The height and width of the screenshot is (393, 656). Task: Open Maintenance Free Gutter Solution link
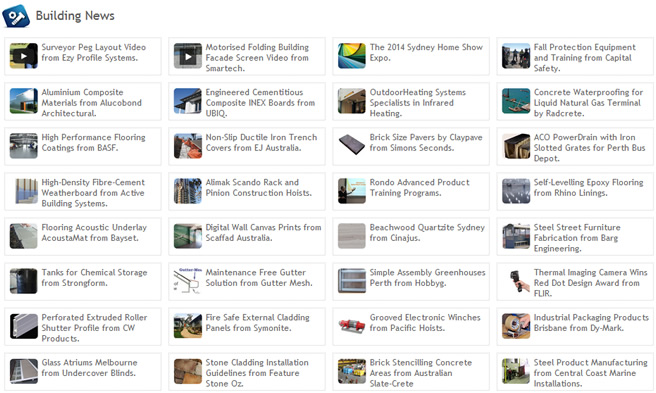point(259,278)
